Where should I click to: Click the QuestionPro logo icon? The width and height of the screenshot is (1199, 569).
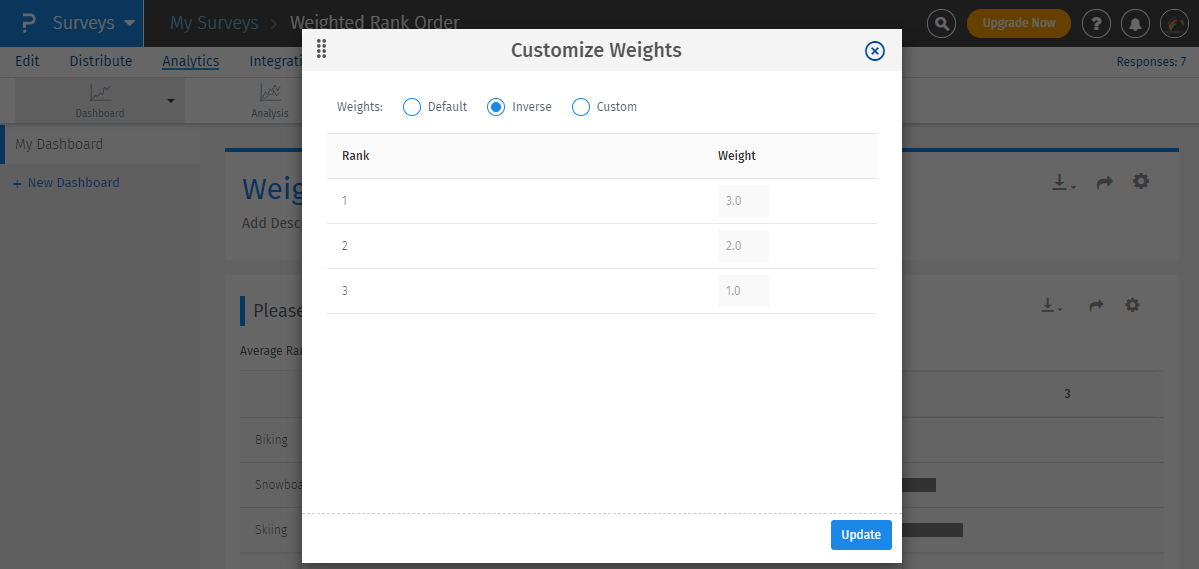tap(29, 23)
